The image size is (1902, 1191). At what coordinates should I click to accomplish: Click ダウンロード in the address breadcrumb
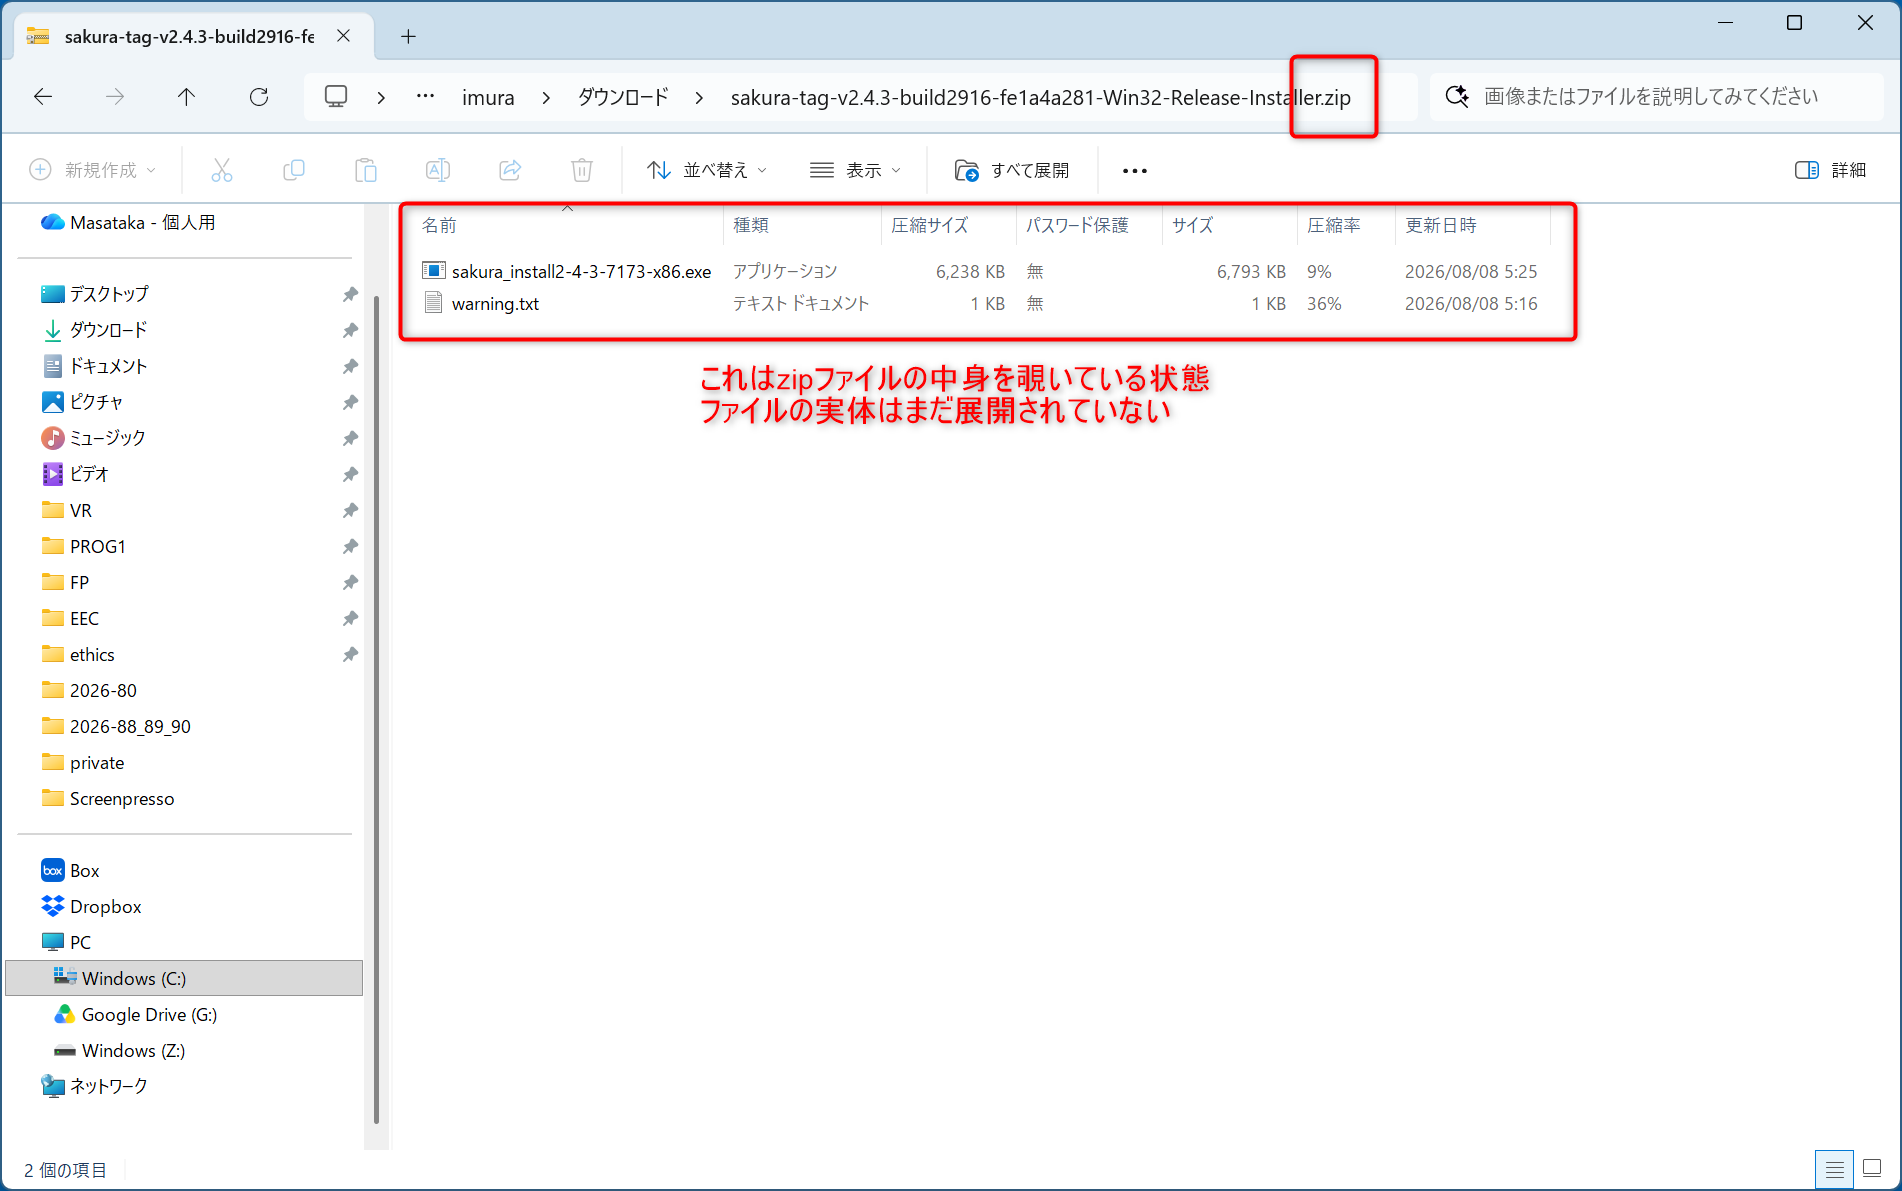coord(623,97)
